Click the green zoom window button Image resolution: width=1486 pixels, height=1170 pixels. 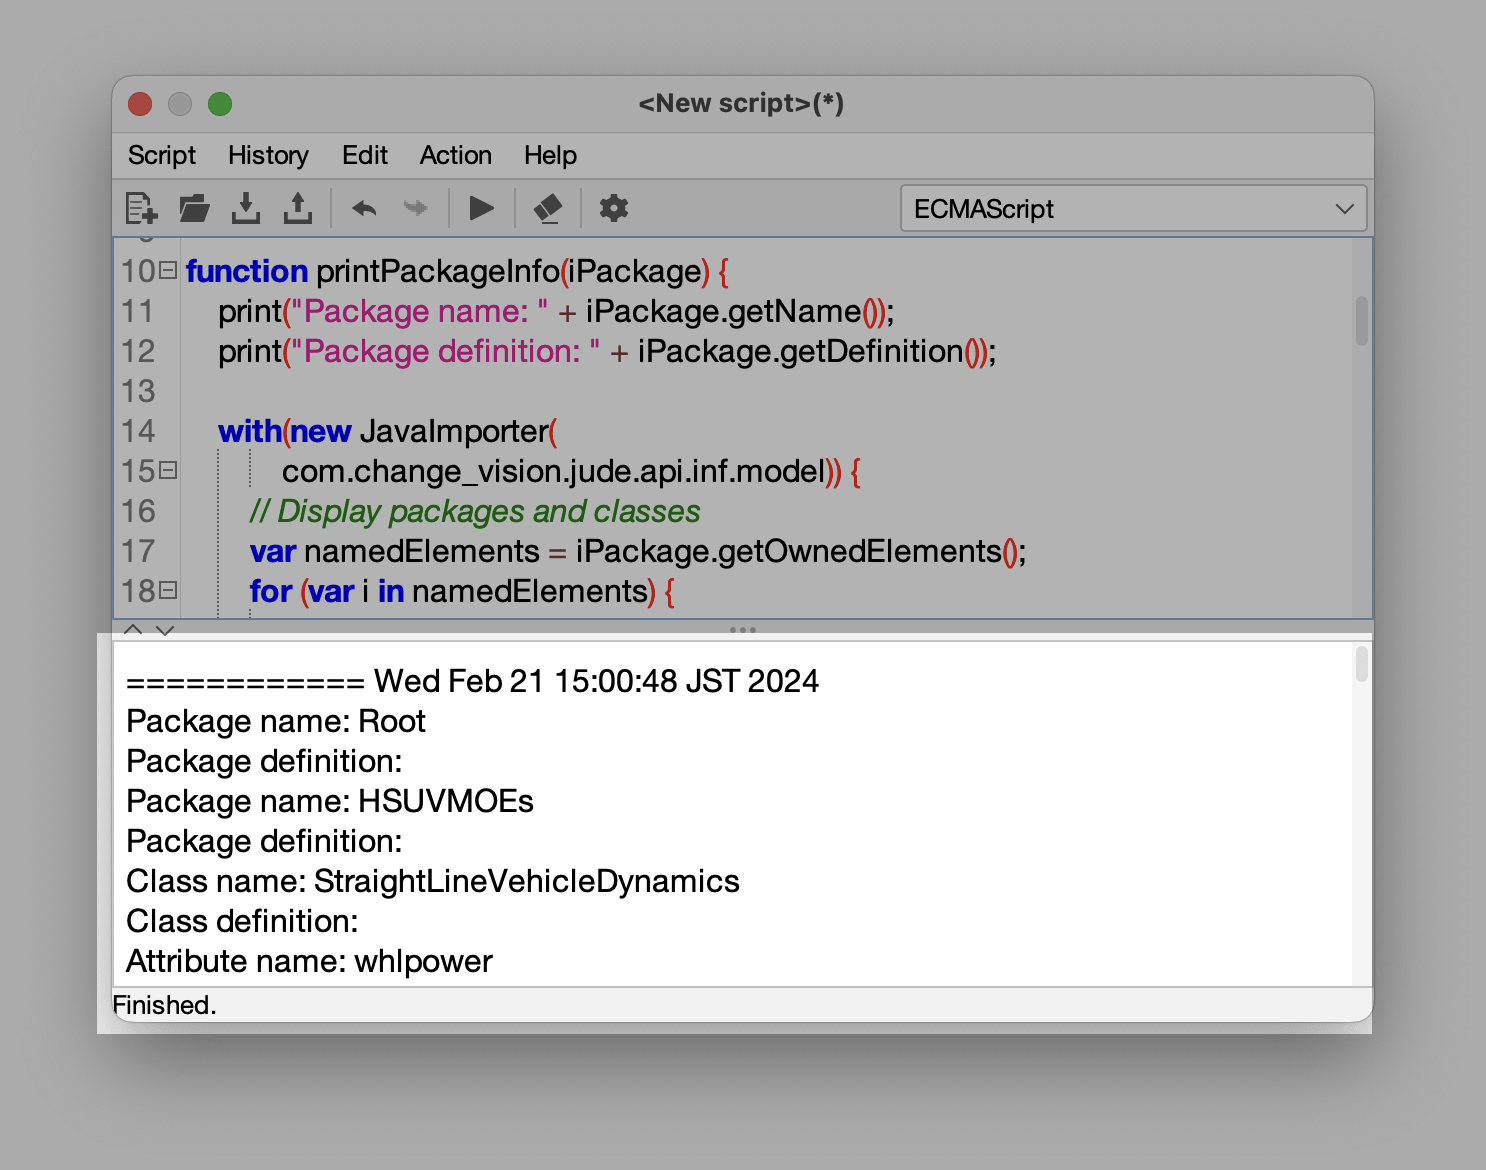[x=220, y=104]
